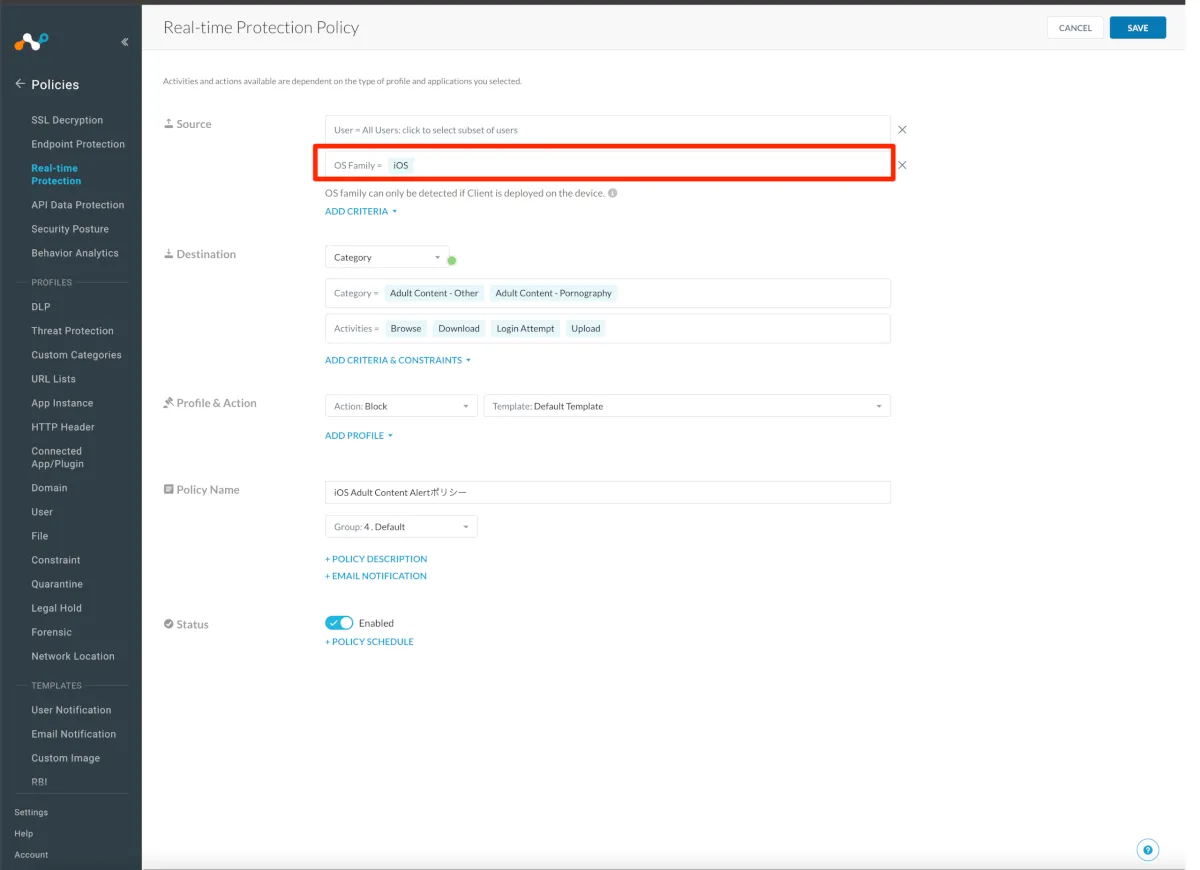Click the Netskope logo icon
1200x870 pixels.
(x=31, y=42)
